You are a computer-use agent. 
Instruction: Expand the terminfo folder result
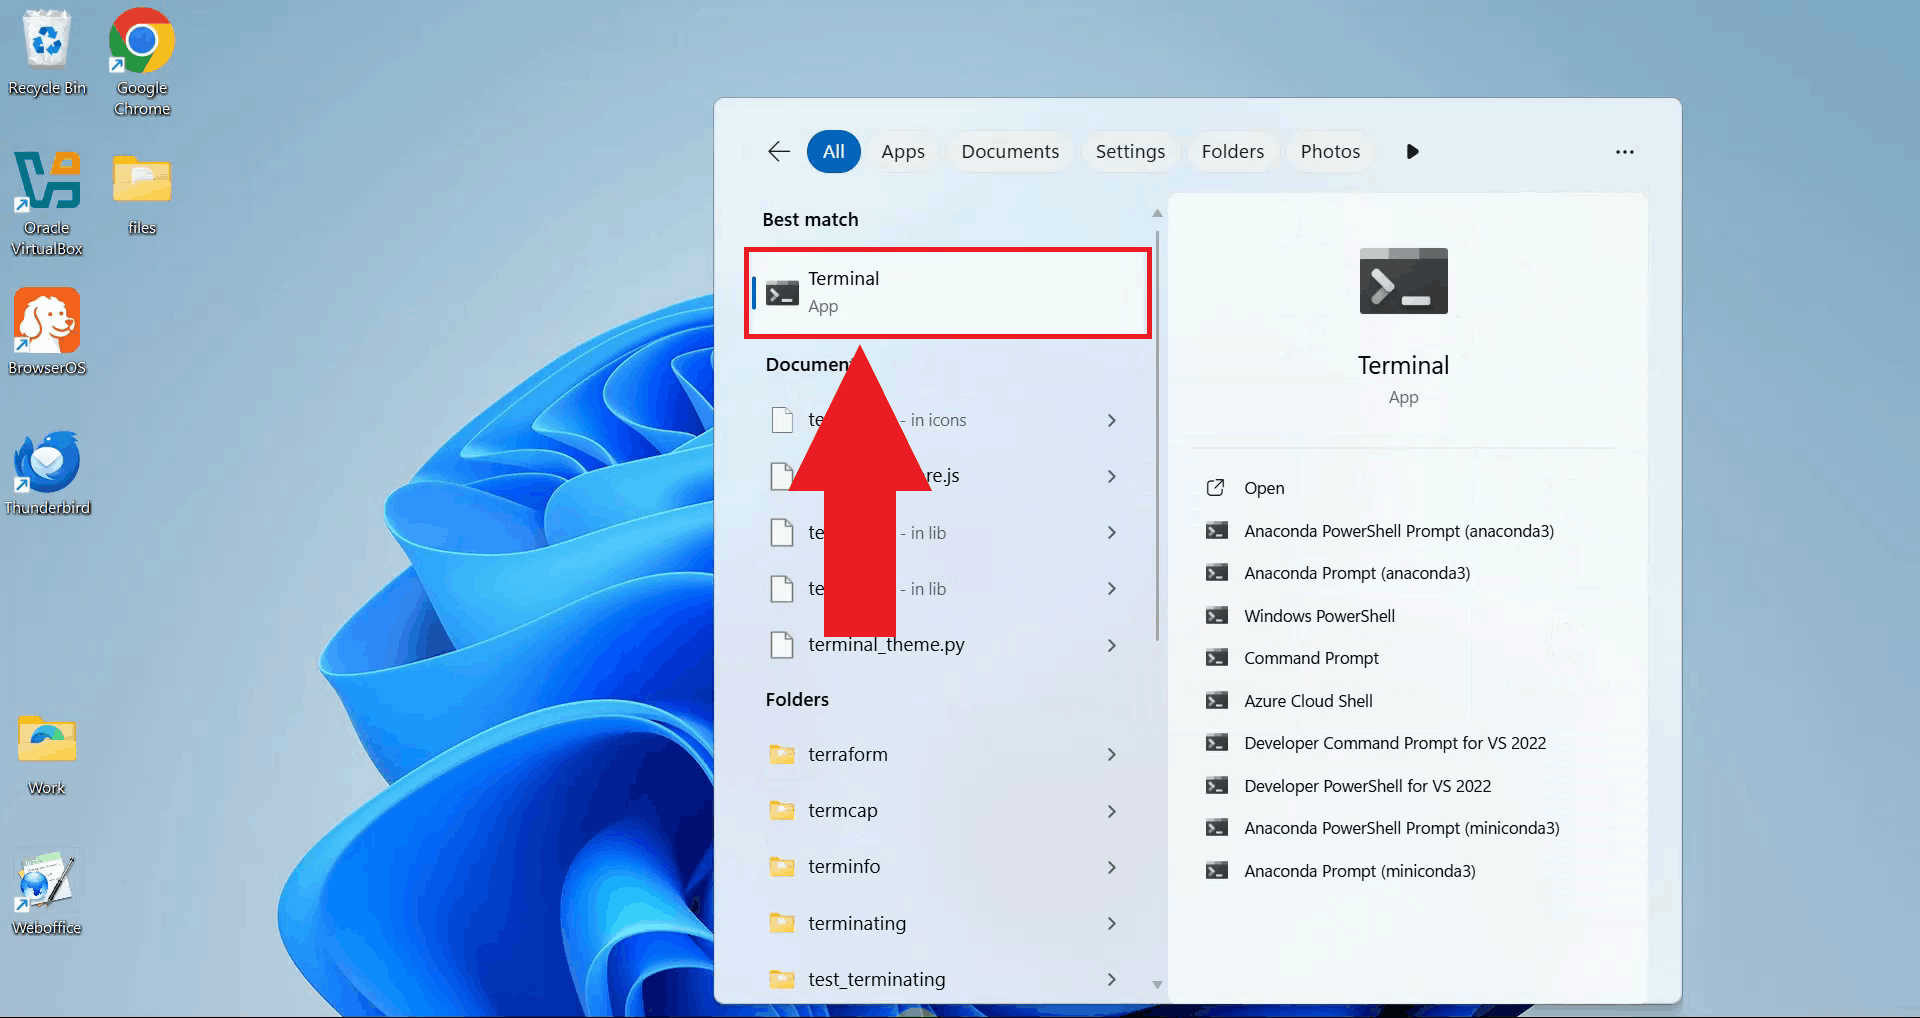(x=1111, y=867)
